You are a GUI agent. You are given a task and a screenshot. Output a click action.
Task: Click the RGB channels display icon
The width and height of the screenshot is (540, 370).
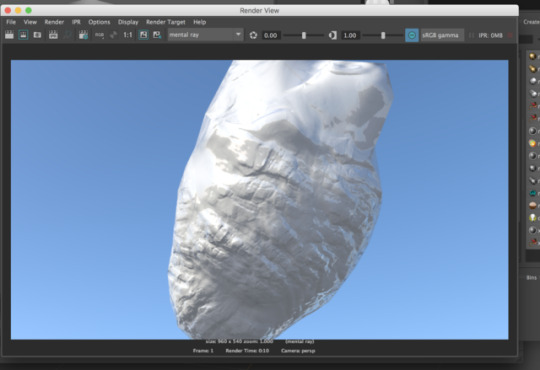(x=99, y=35)
